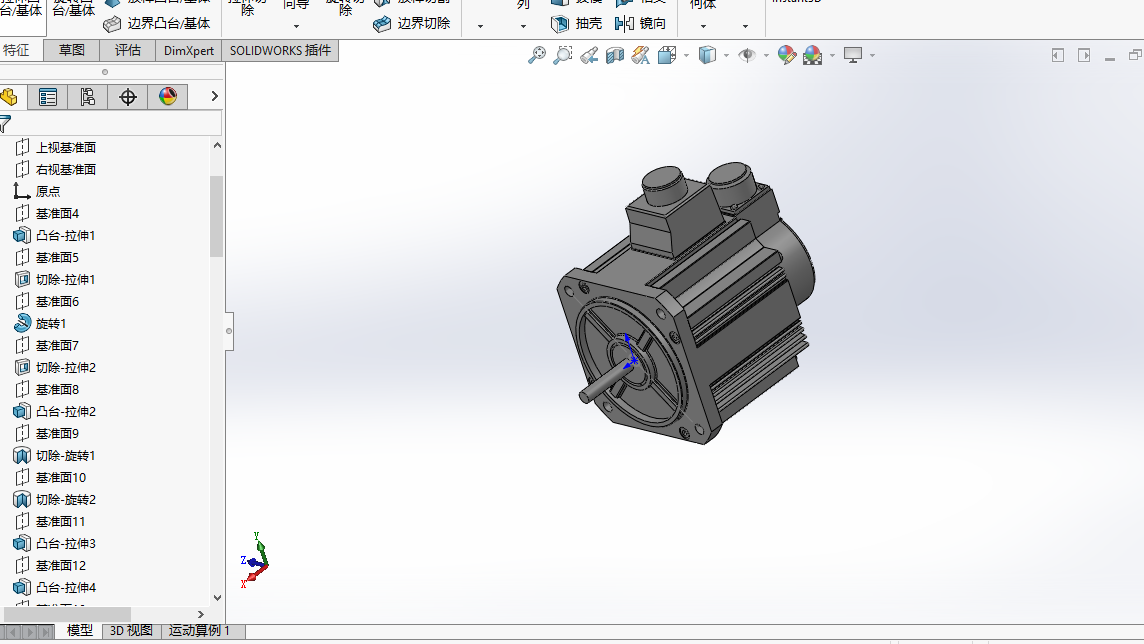Click the Dynamic Annotation Views icon
1144x644 pixels.
tap(641, 55)
